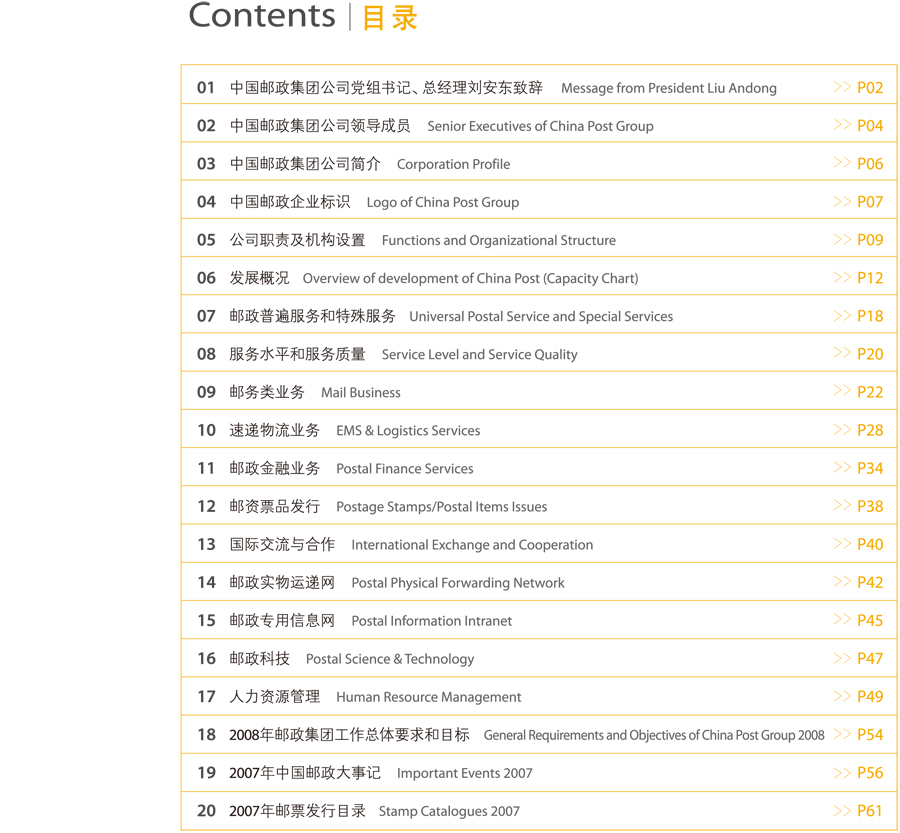Click the double-arrow icon beside P40
Image resolution: width=900 pixels, height=833 pixels.
[842, 543]
